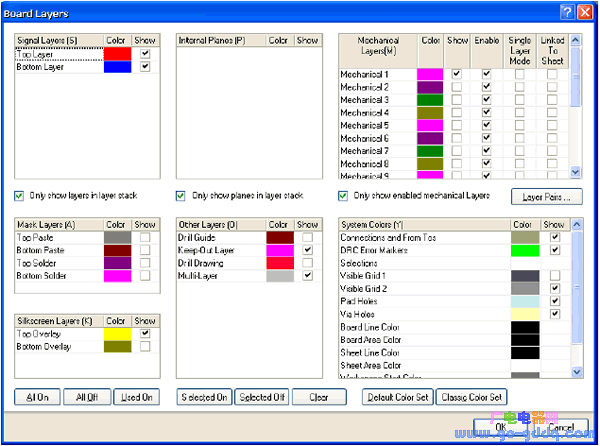Click the Layer Pairs button
Screen dimensions: 600x446
point(546,196)
